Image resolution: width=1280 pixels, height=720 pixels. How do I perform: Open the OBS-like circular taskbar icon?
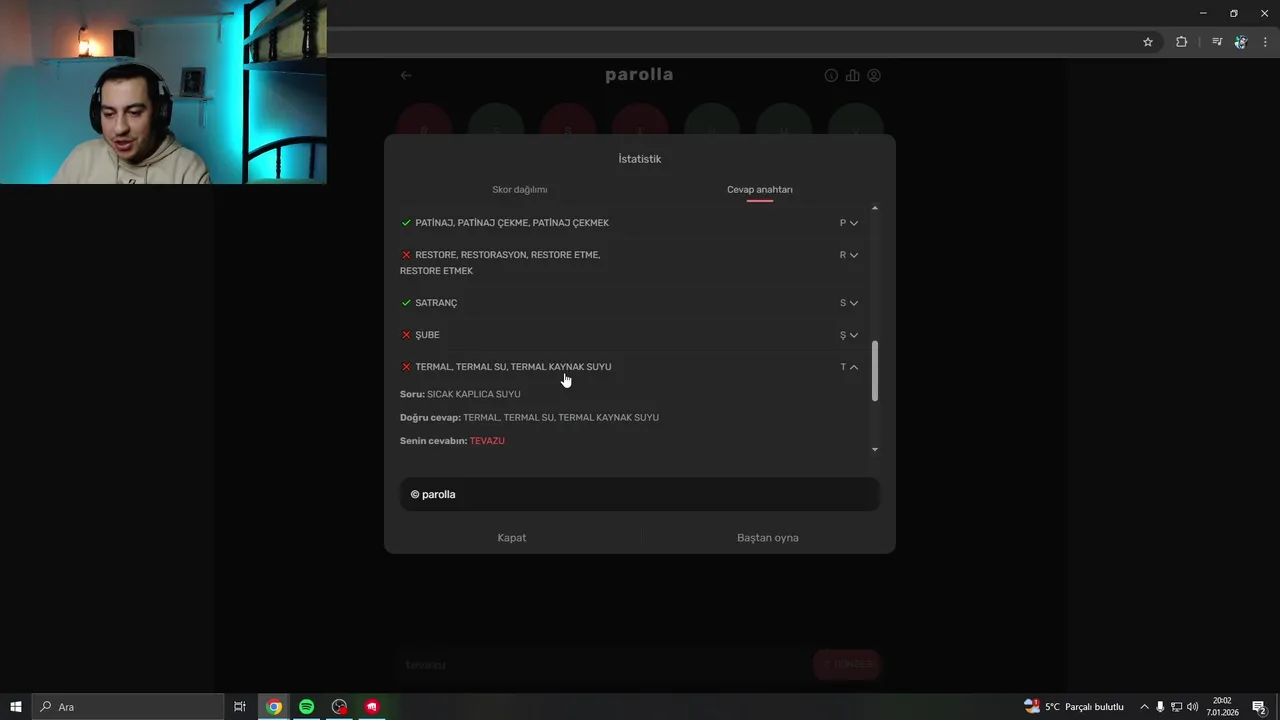339,707
